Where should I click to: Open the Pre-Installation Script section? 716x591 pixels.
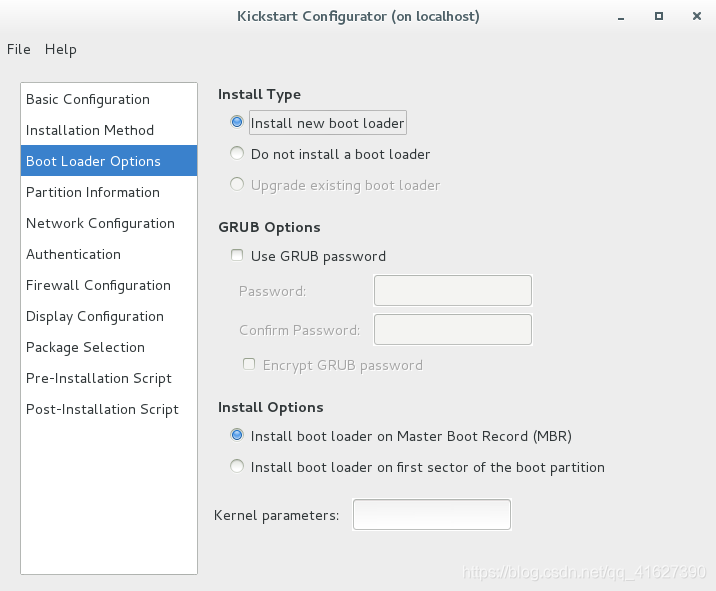[109, 379]
